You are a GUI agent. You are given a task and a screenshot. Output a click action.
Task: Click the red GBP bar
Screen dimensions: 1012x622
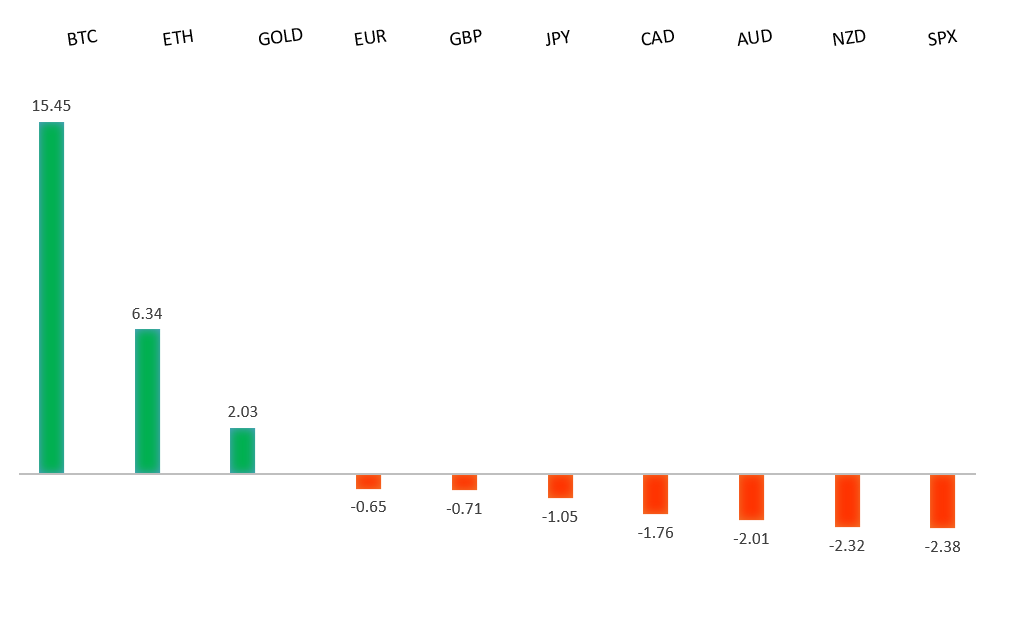[464, 482]
